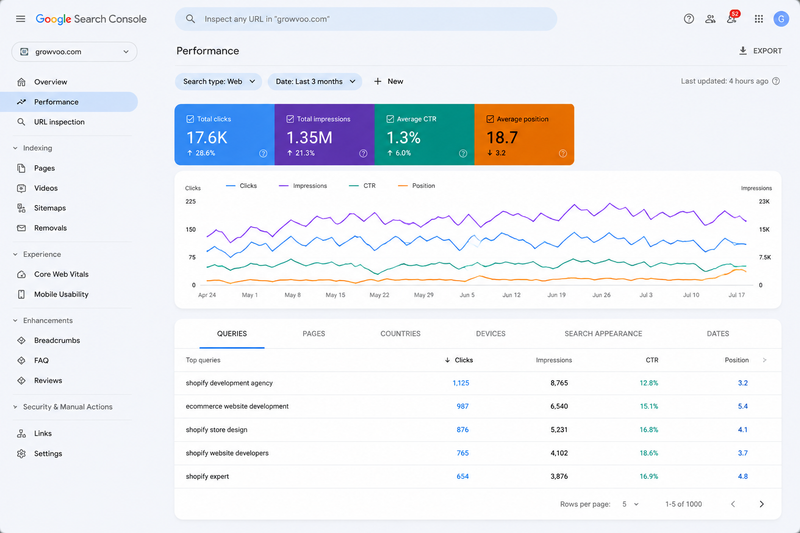Click the Export download icon

click(x=743, y=50)
